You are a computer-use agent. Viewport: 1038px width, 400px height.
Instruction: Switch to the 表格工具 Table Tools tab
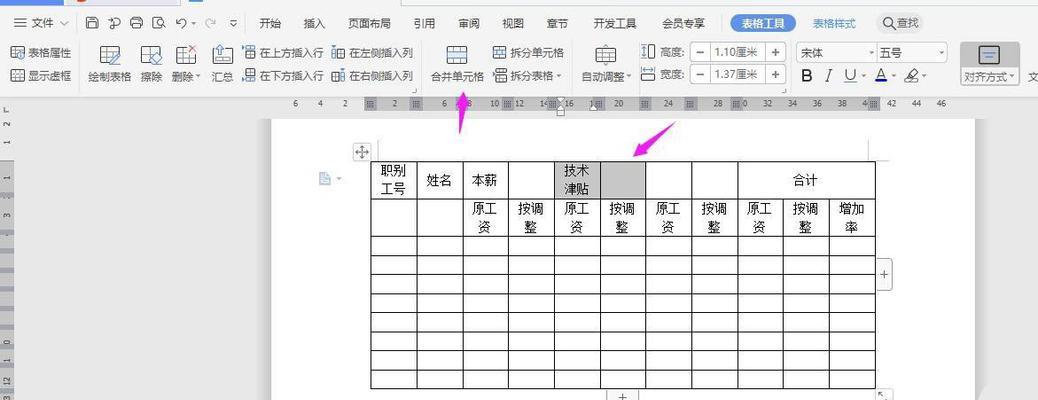tap(763, 23)
